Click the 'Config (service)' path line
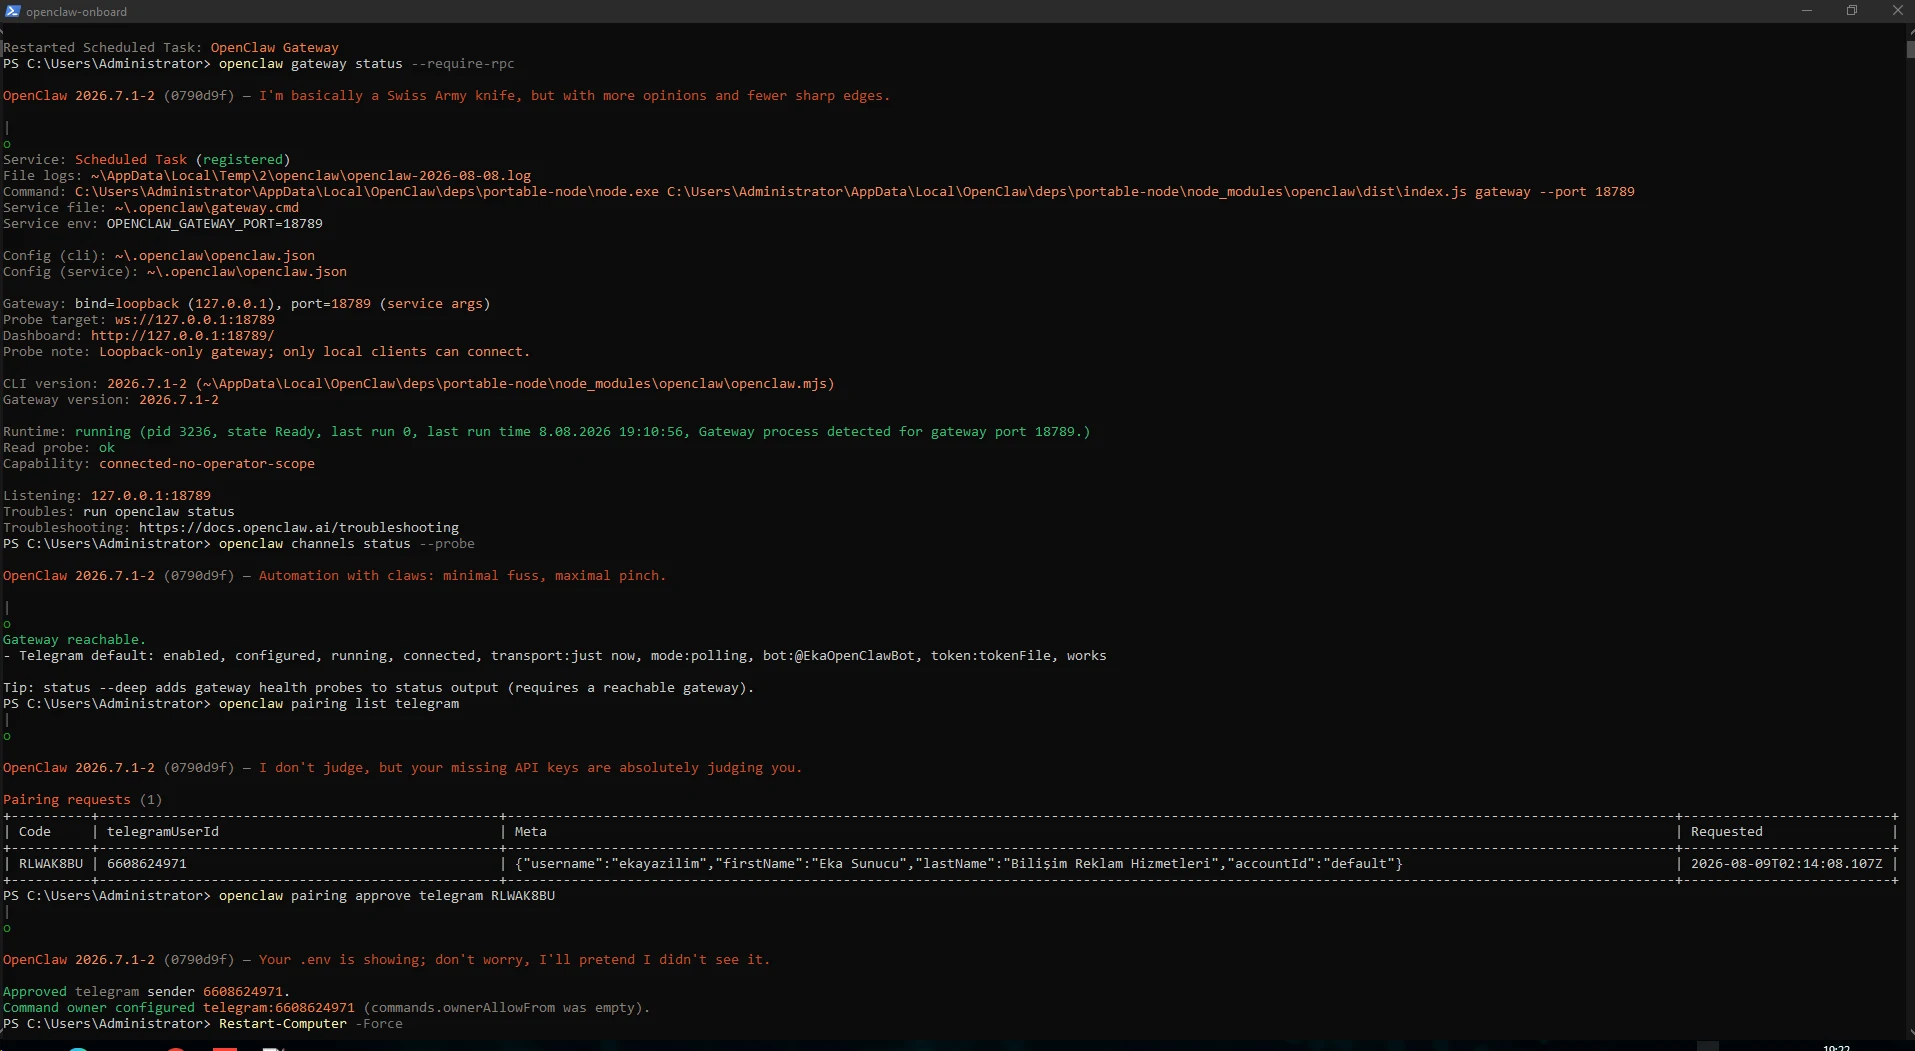Screen dimensions: 1915x1051 click(x=175, y=272)
